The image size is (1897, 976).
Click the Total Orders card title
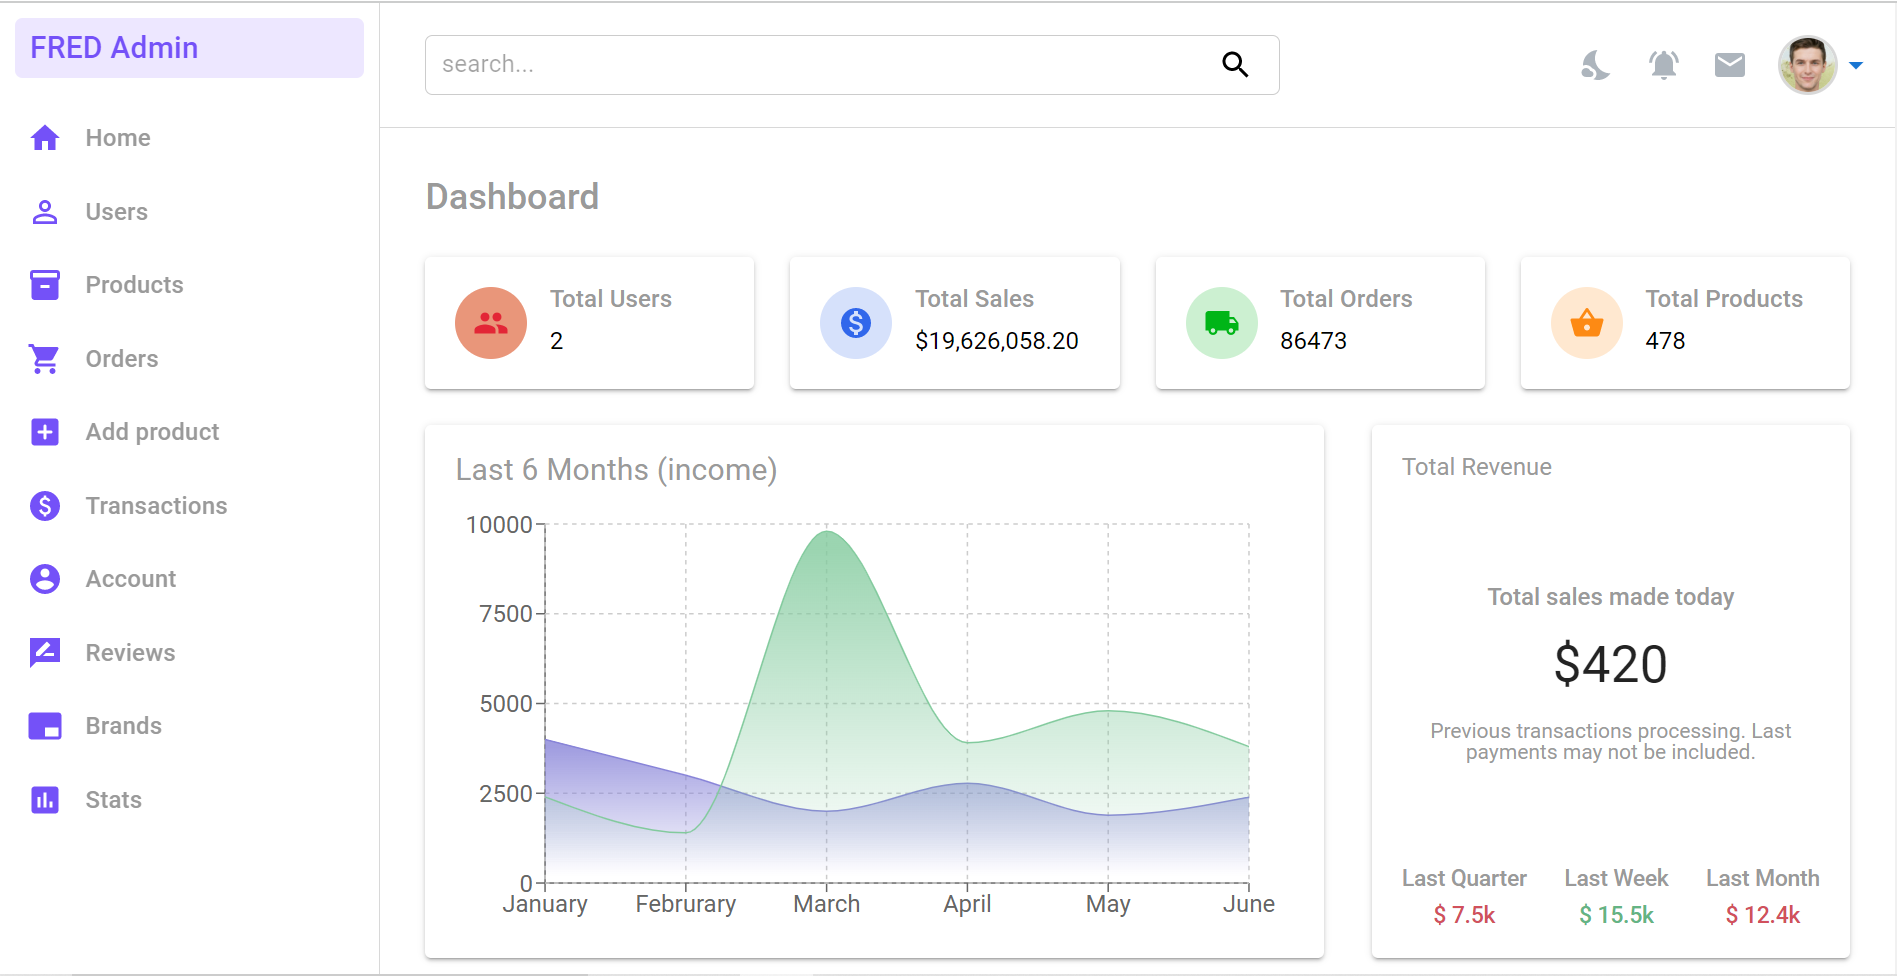pos(1346,299)
